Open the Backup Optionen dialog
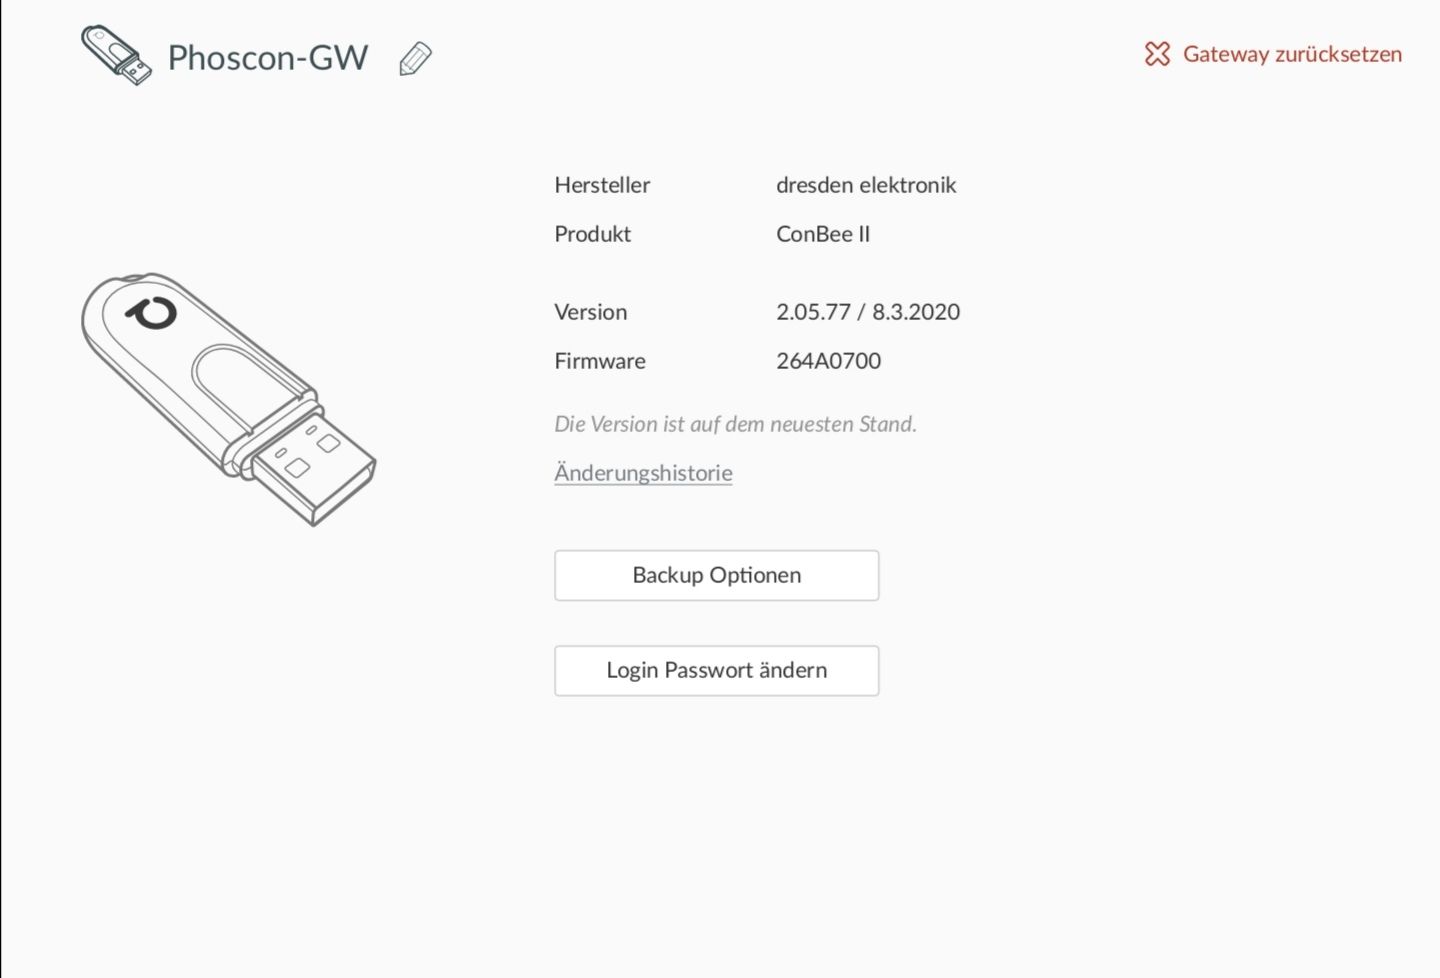 pyautogui.click(x=716, y=575)
